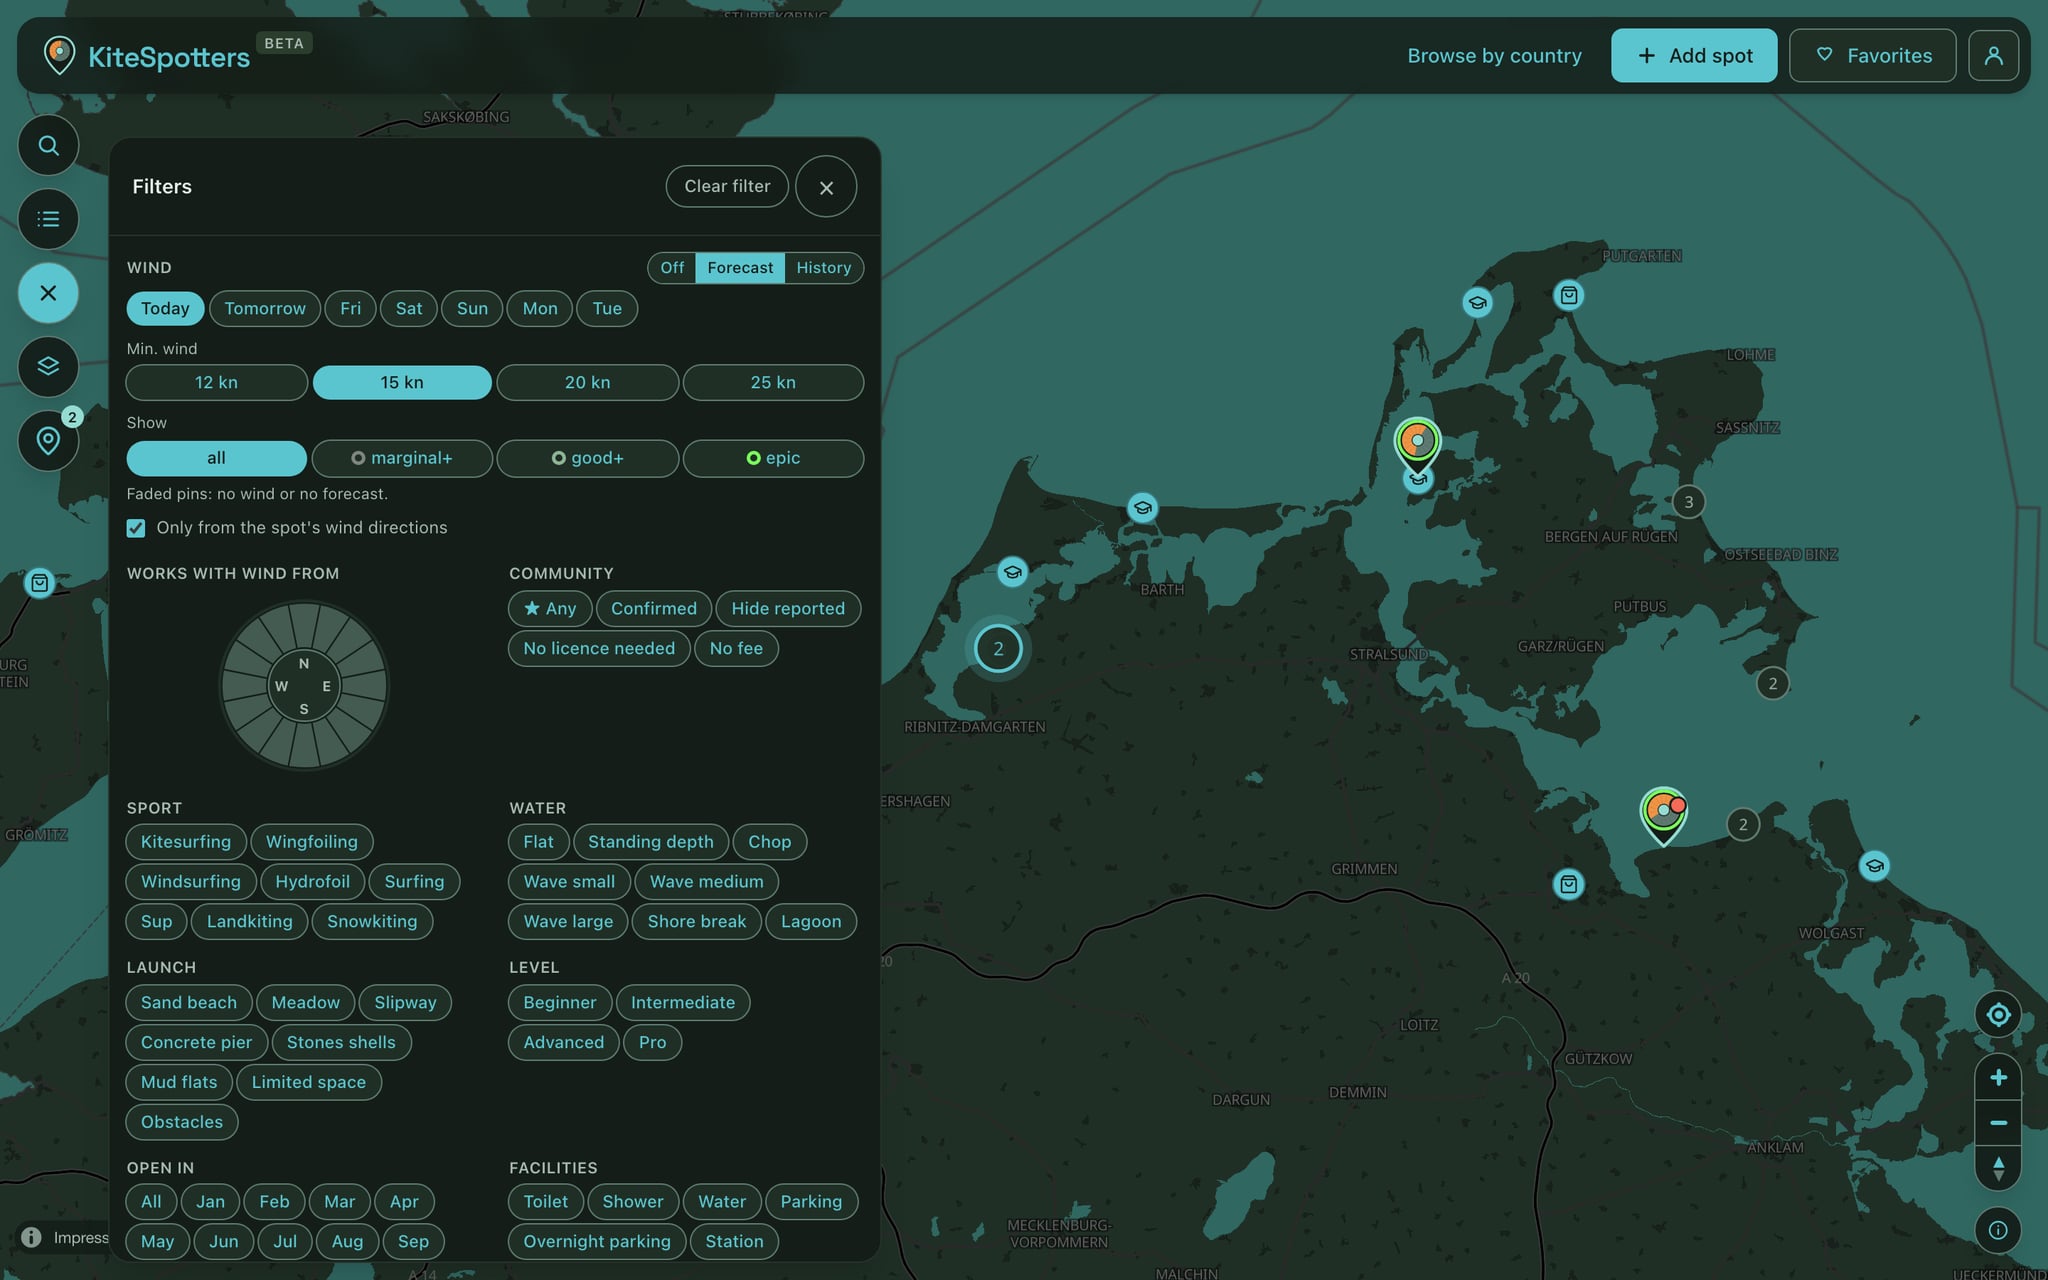Screen dimensions: 2048x1280
Task: Open the spot list view icon
Action: pyautogui.click(x=48, y=219)
